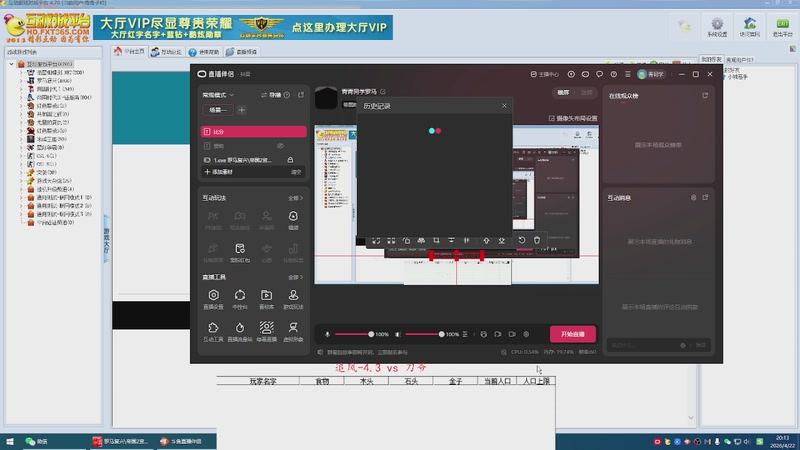
Task: Mute the speaker audio icon
Action: [x=398, y=334]
